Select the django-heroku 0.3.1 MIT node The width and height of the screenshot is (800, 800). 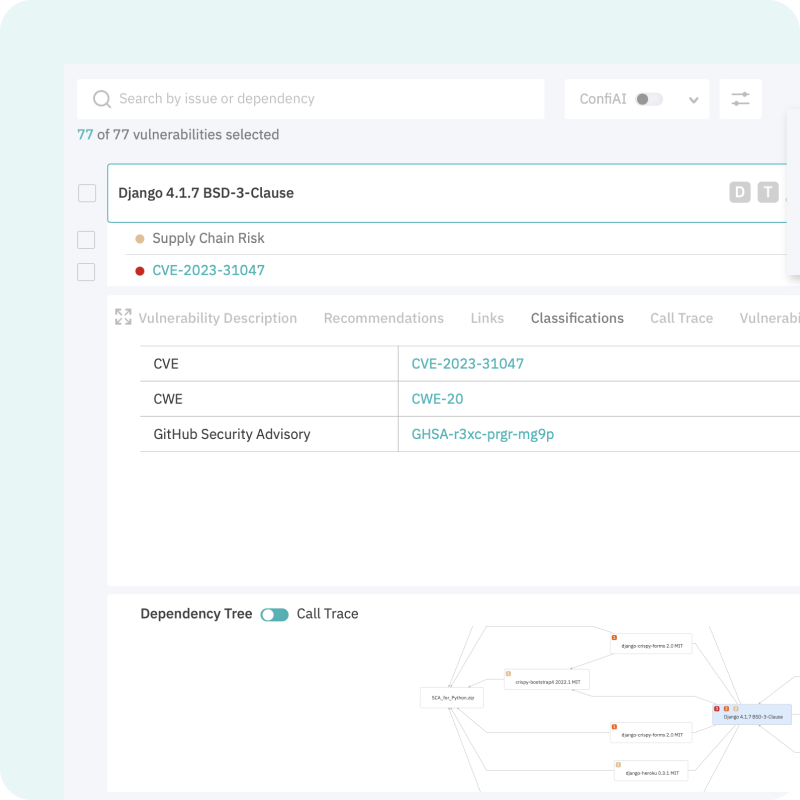(651, 771)
